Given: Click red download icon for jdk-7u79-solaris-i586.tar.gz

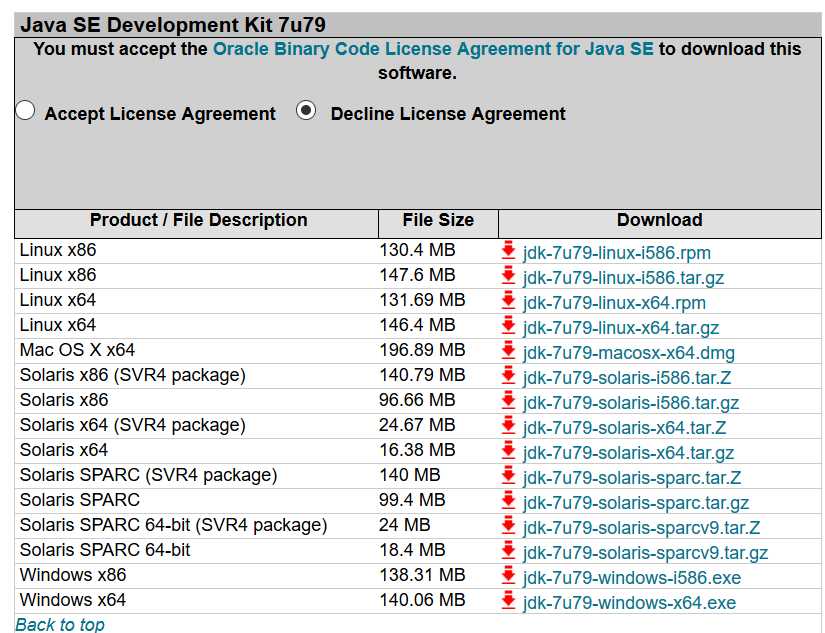Looking at the screenshot, I should [x=508, y=400].
